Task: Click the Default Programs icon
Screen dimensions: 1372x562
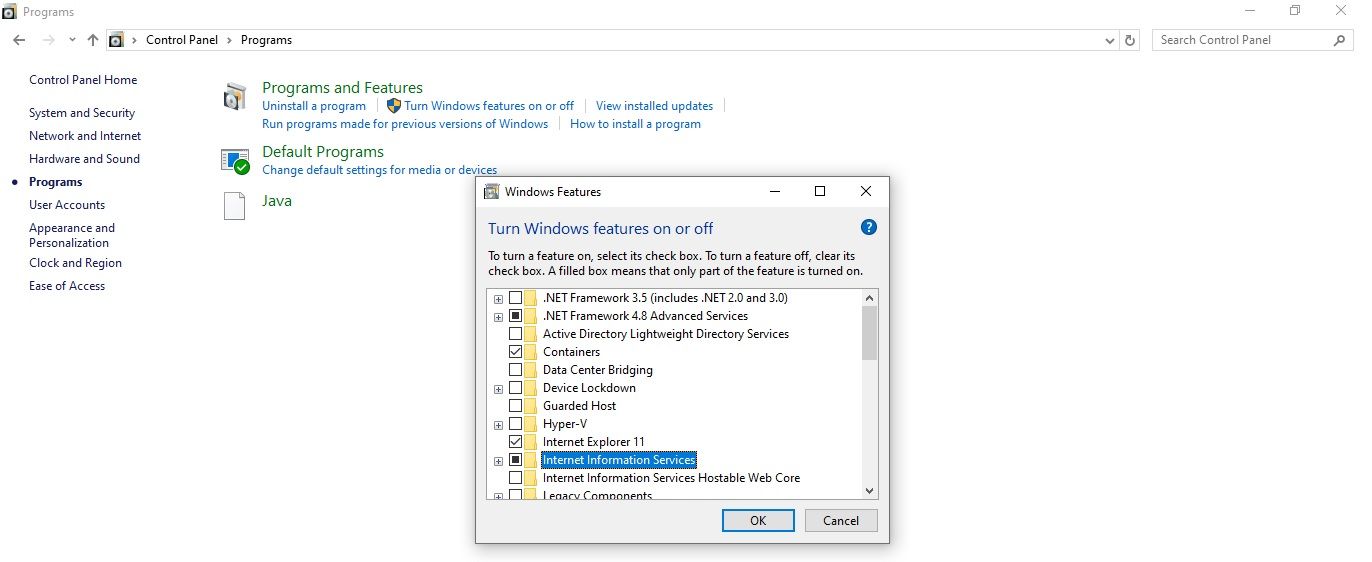Action: point(235,160)
